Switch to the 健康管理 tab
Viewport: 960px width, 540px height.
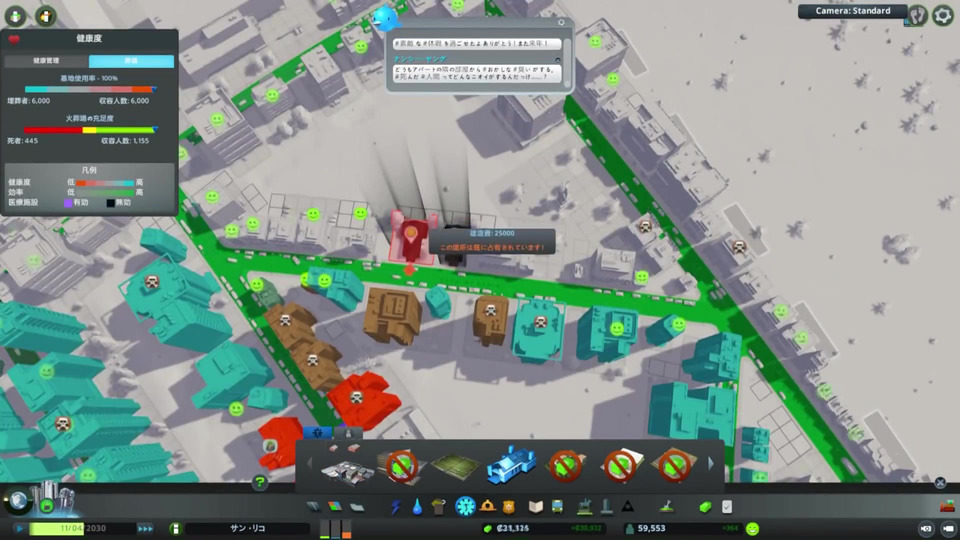coord(47,61)
